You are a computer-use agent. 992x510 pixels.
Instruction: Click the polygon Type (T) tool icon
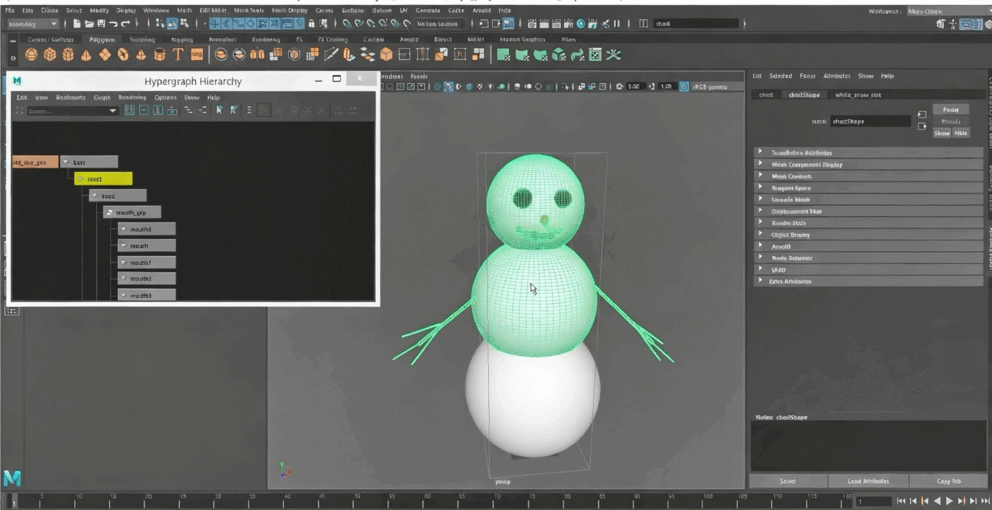(x=178, y=55)
